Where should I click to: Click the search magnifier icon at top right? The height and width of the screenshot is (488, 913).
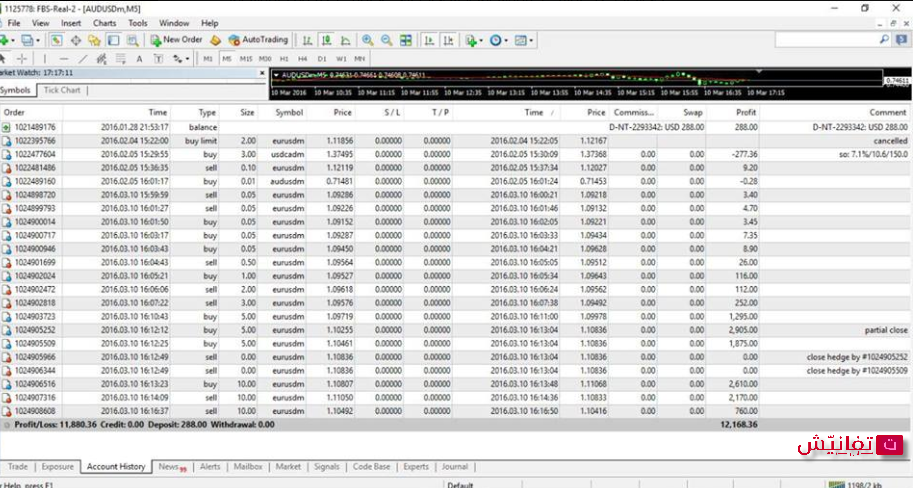click(x=884, y=40)
